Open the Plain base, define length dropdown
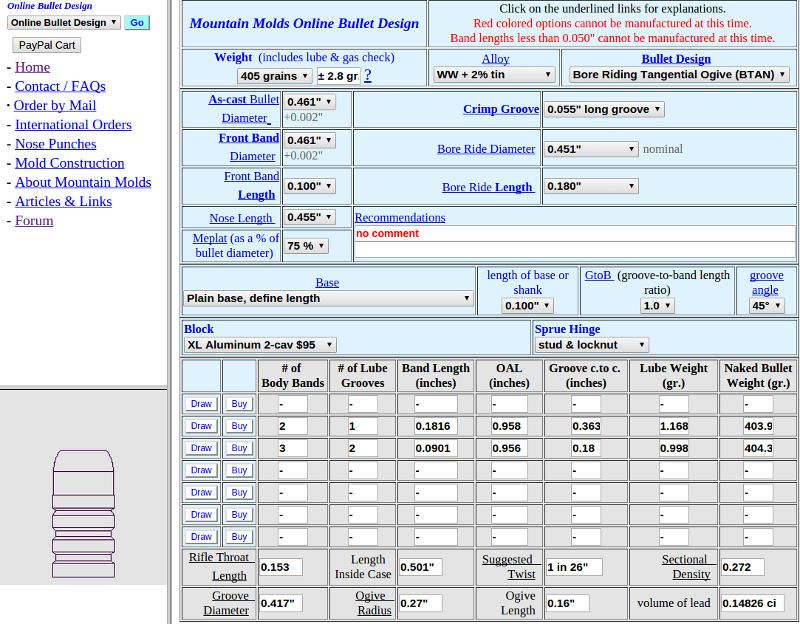Image resolution: width=800 pixels, height=624 pixels. pyautogui.click(x=328, y=298)
